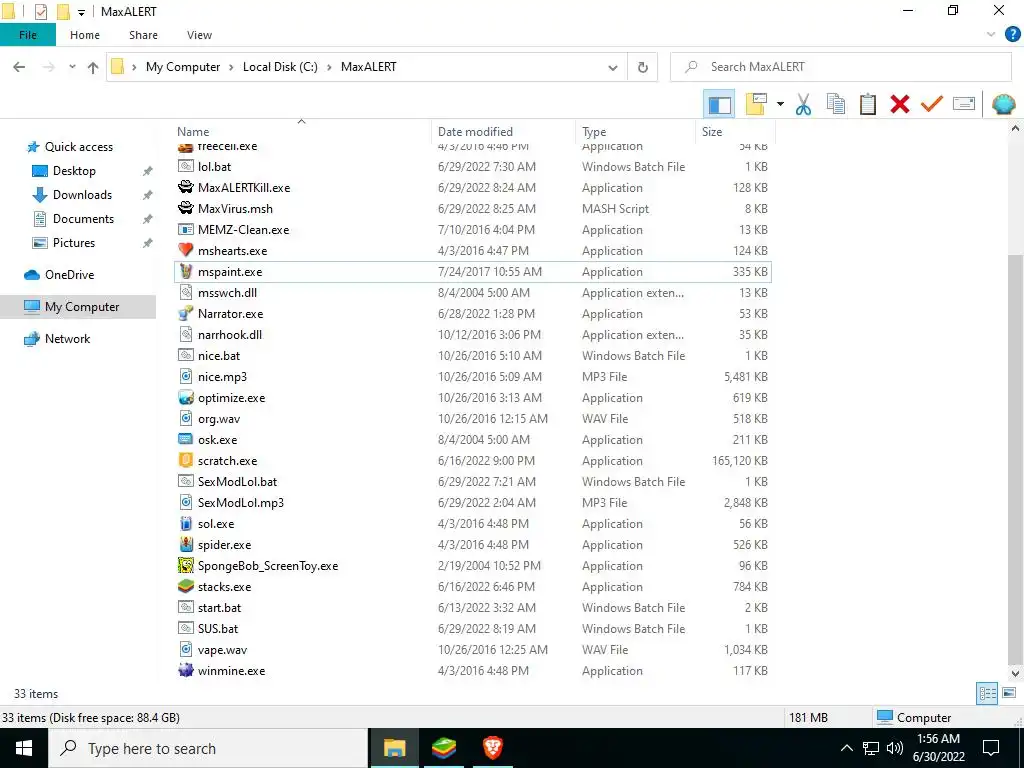Switch to the View ribbon tab
This screenshot has height=768, width=1024.
click(x=199, y=35)
